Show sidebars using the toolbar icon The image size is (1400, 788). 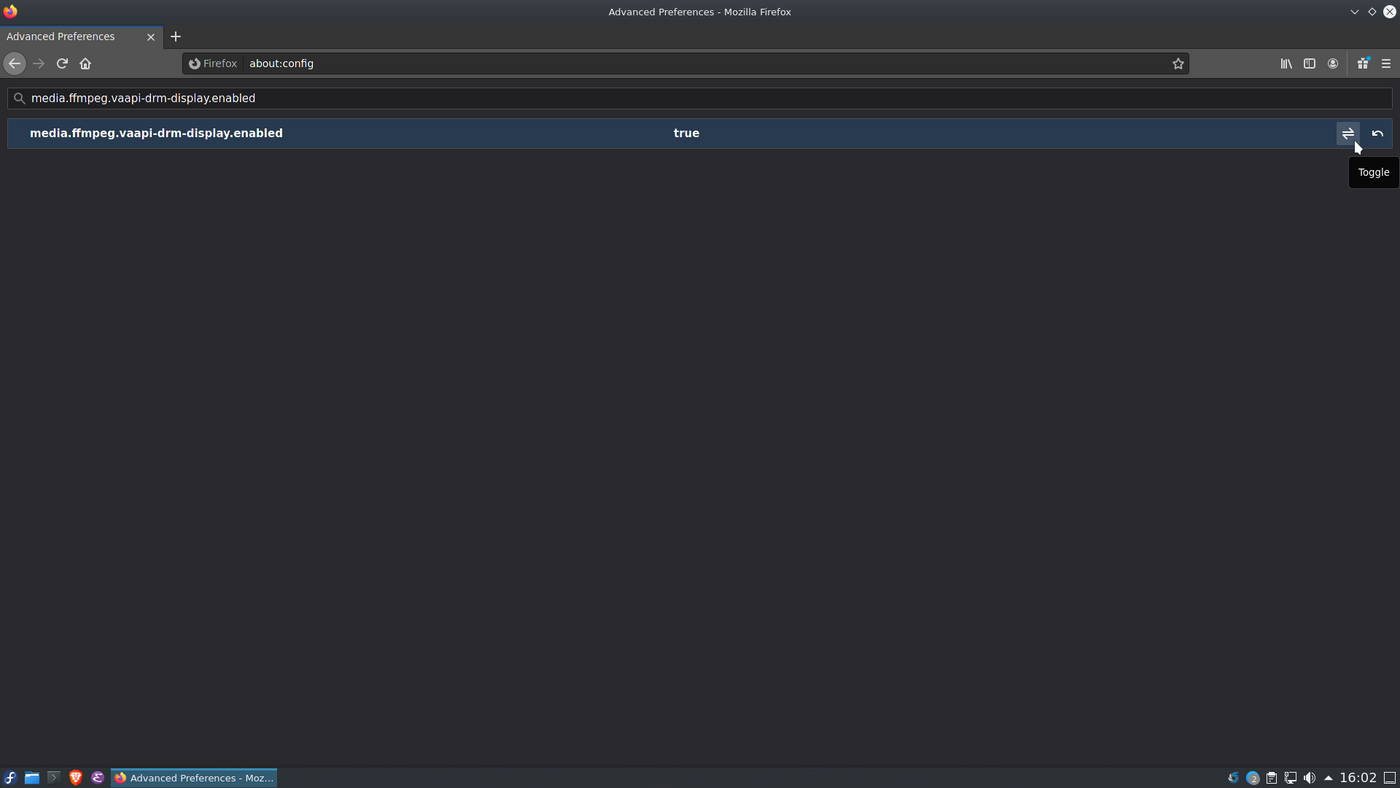click(x=1309, y=63)
